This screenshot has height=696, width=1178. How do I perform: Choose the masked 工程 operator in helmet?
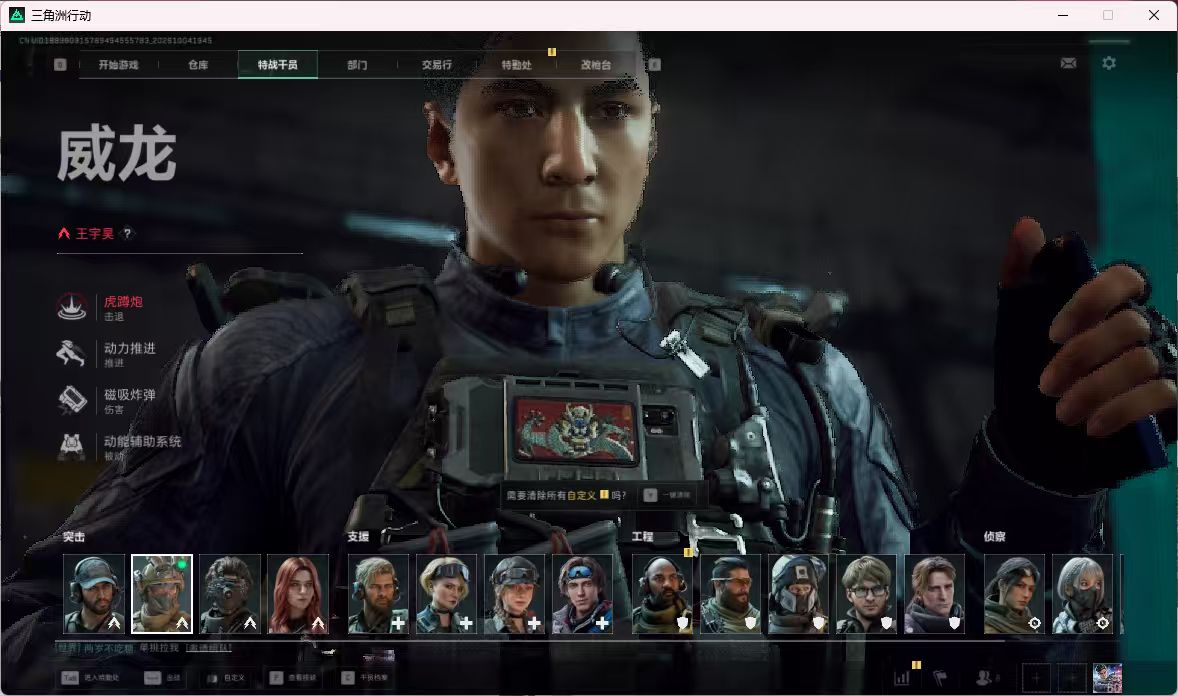point(799,594)
